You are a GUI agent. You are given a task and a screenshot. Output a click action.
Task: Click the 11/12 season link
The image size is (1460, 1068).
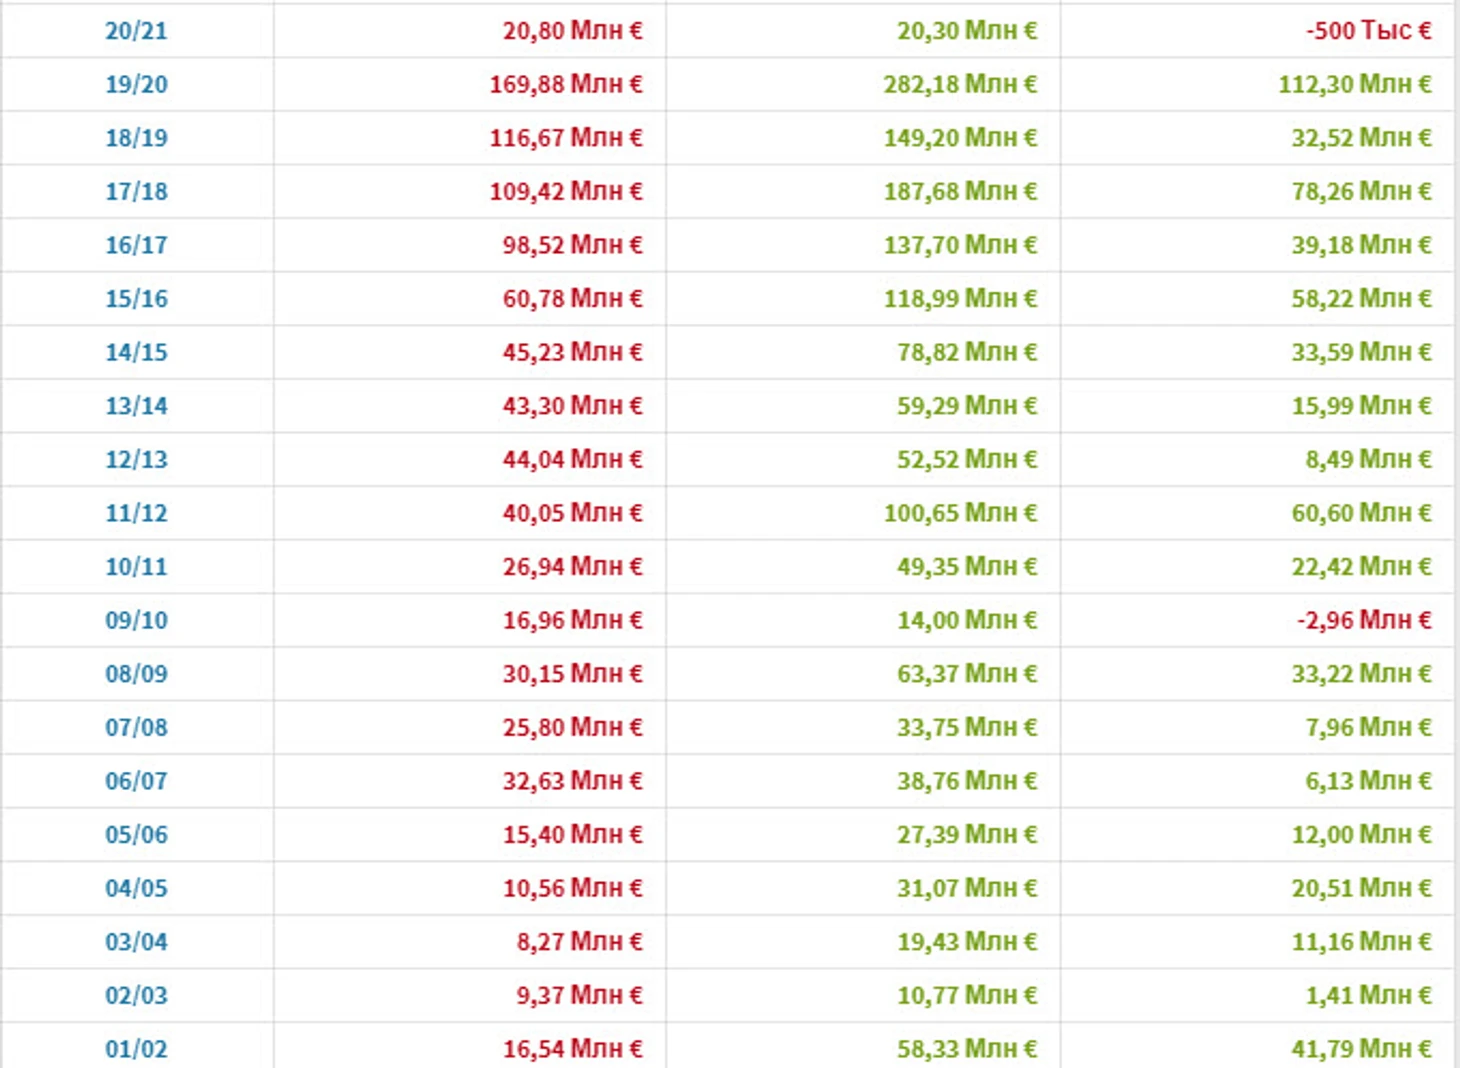point(136,513)
